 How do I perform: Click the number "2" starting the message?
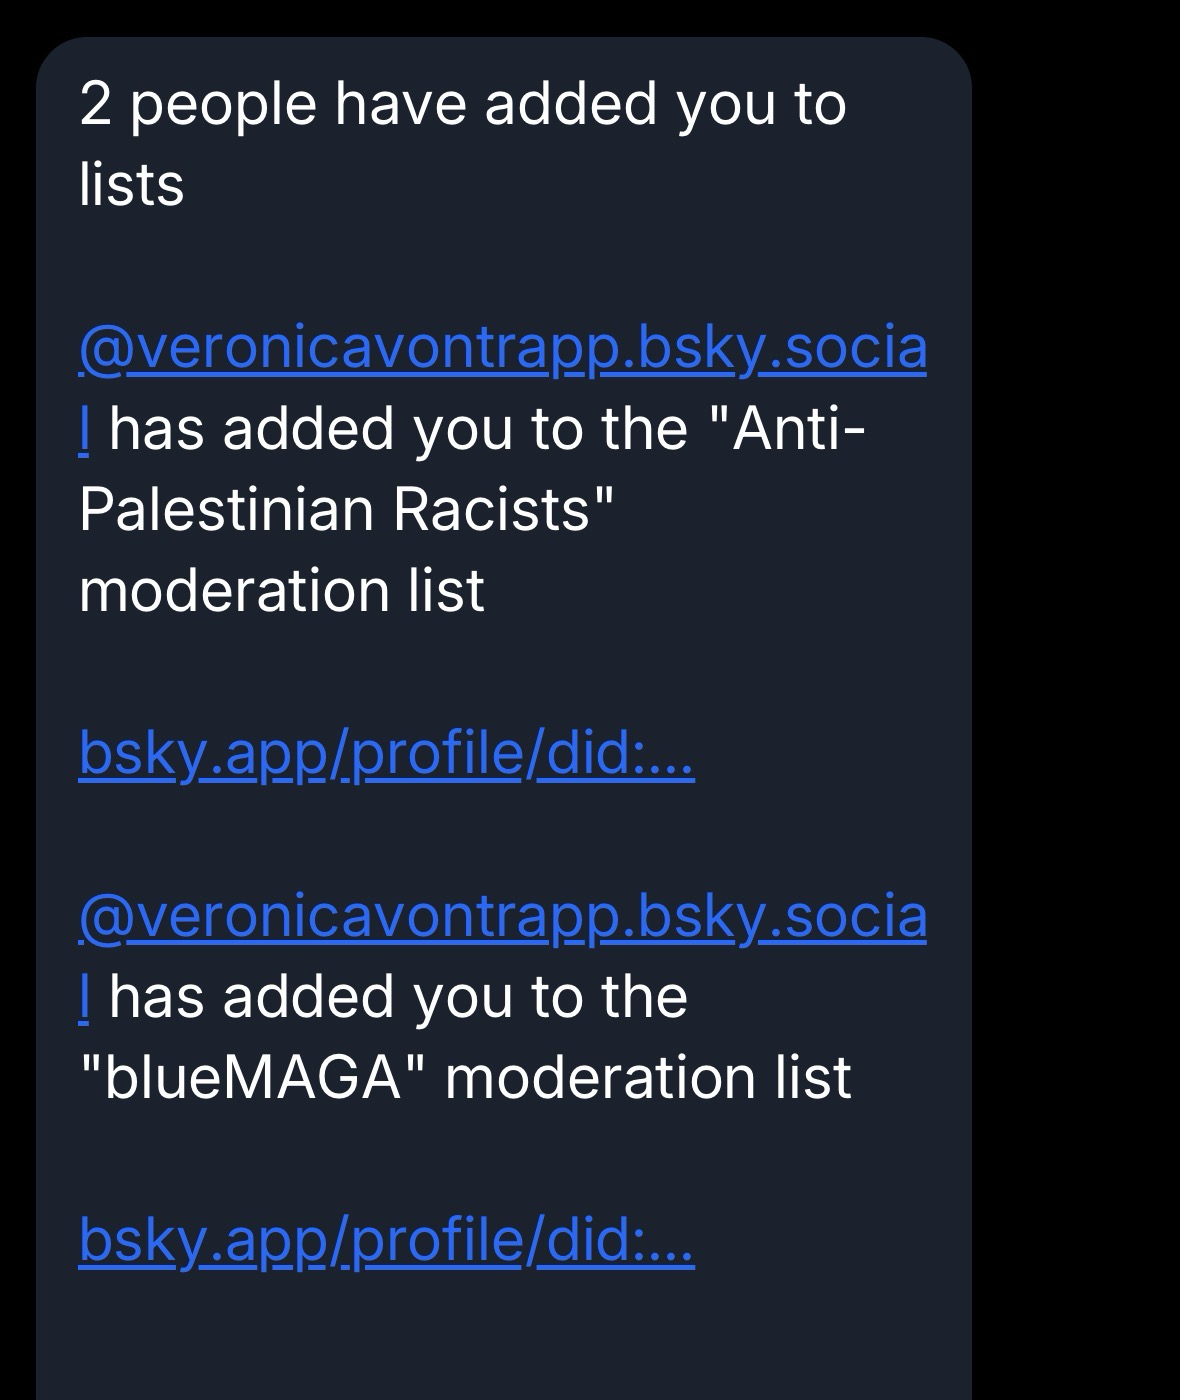tap(94, 104)
